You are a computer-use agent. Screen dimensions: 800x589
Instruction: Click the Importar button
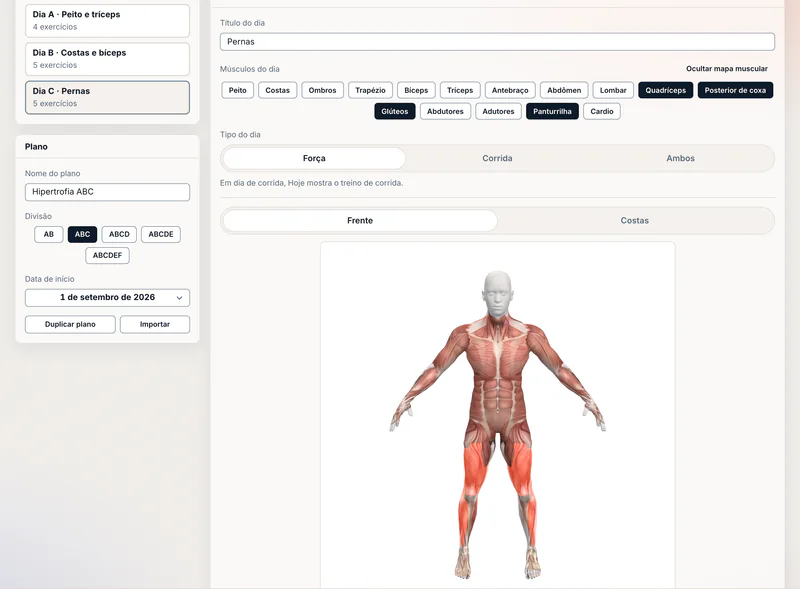pyautogui.click(x=155, y=325)
